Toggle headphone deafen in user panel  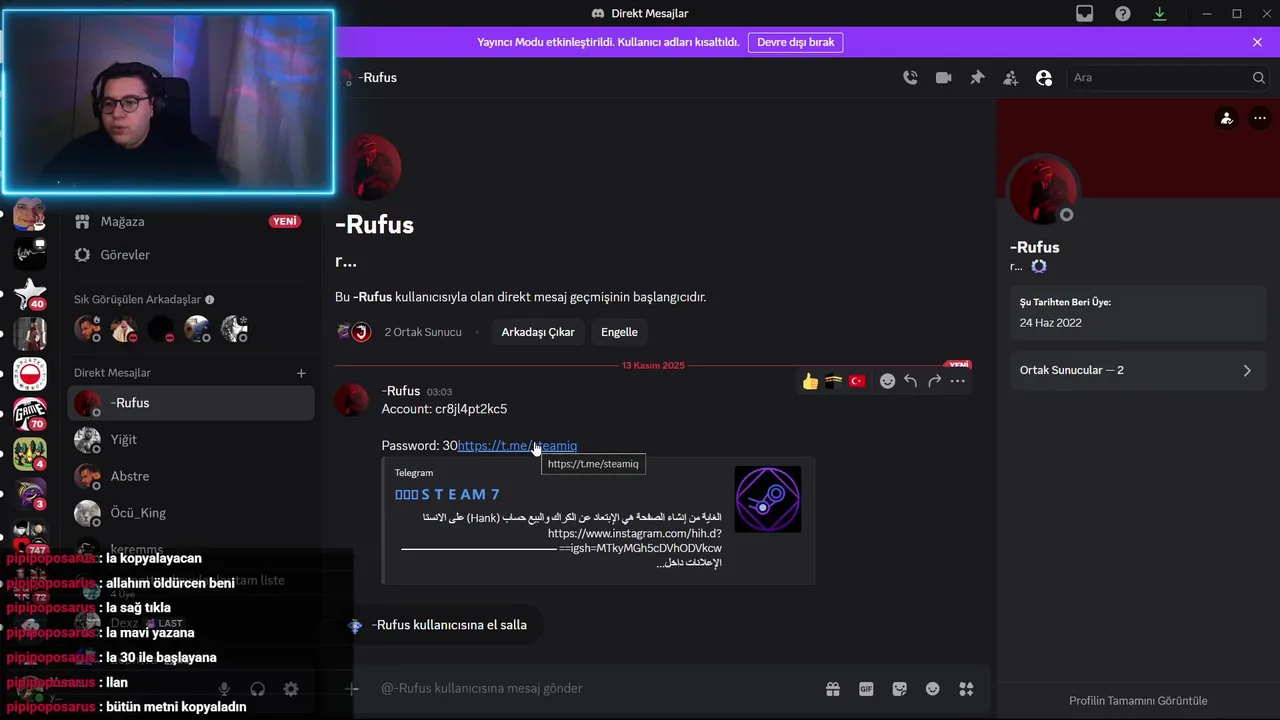point(258,689)
